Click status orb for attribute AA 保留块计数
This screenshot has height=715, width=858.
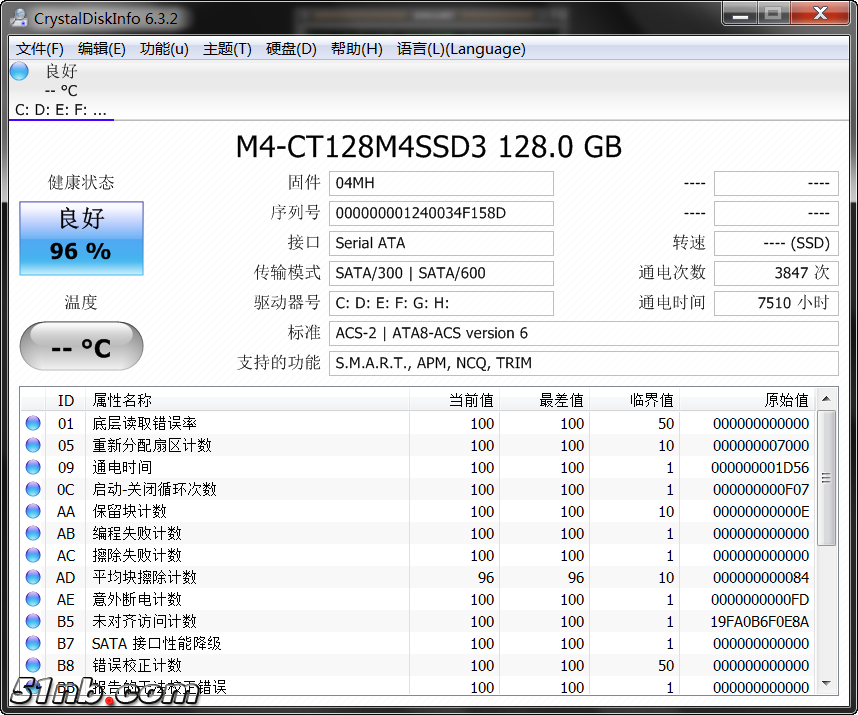(33, 511)
